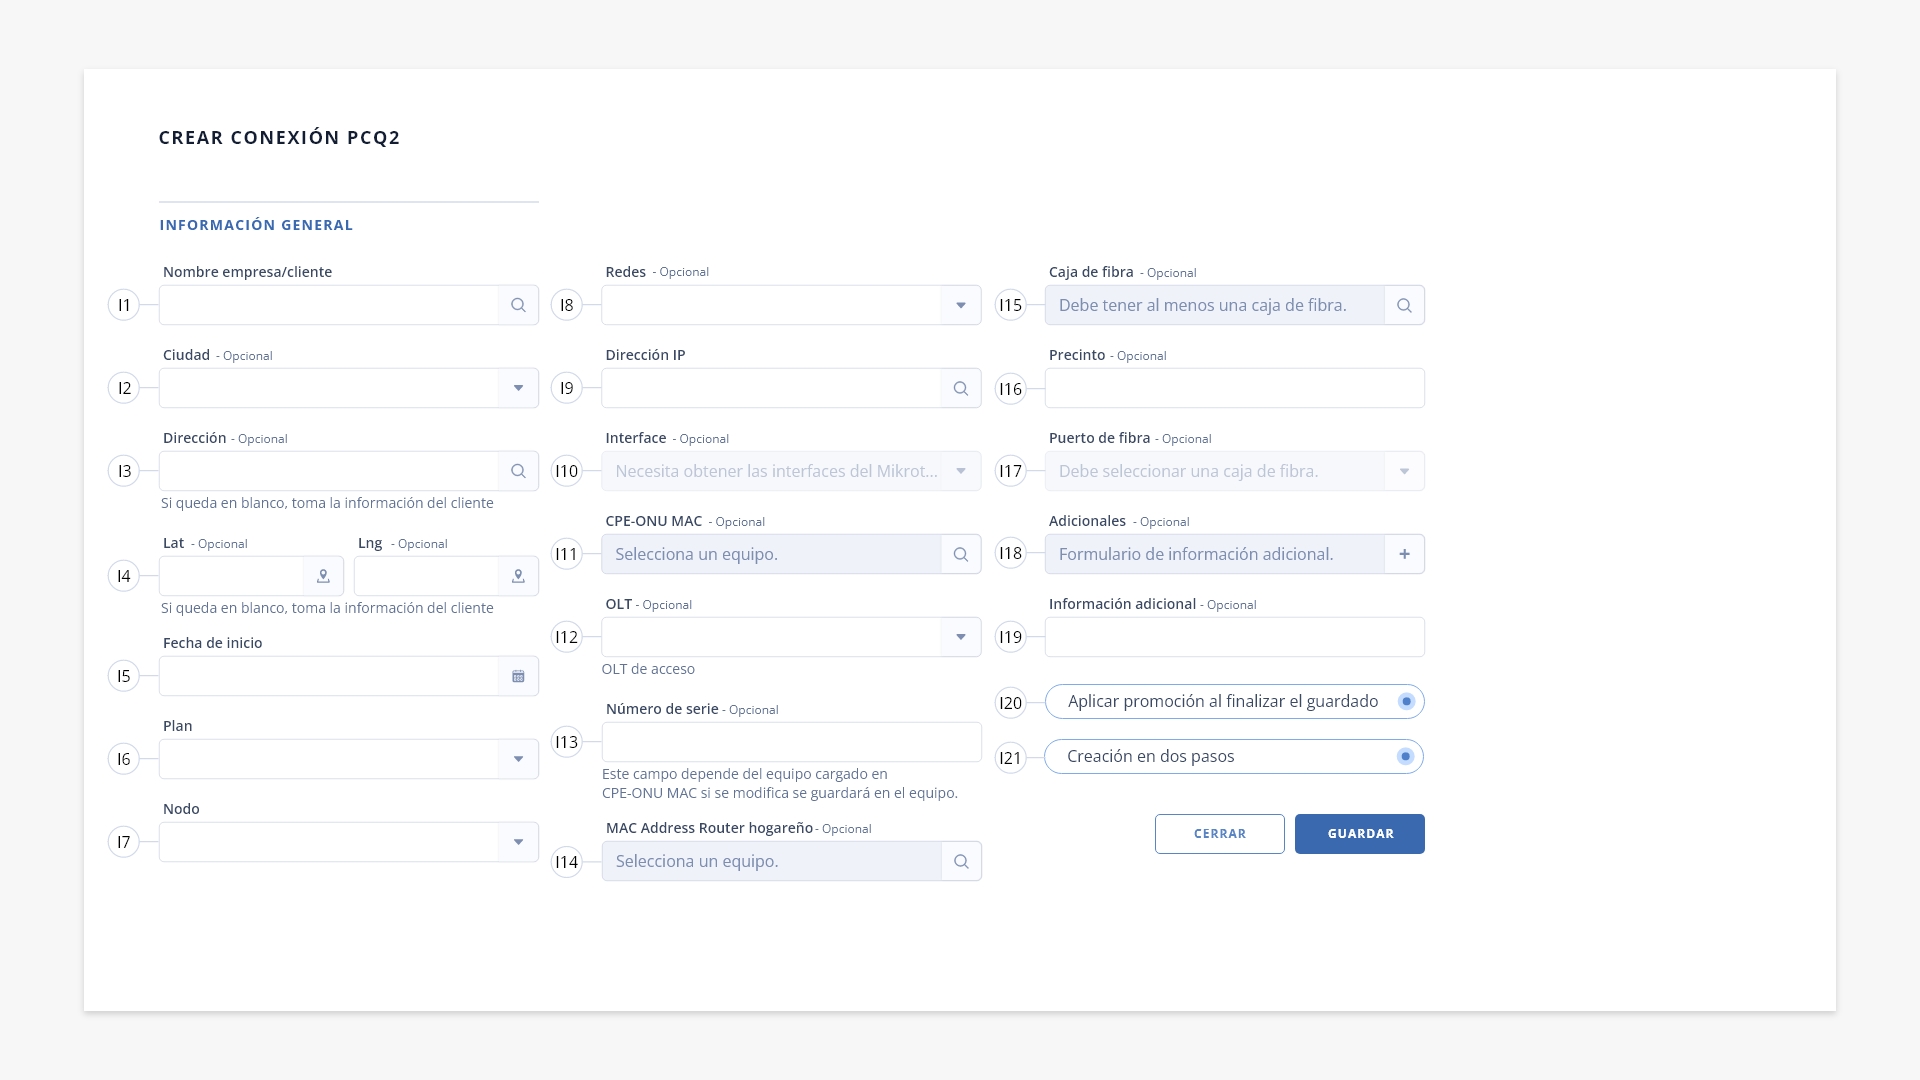Select the INFORMACIÓN GENERAL section tab
Image resolution: width=1920 pixels, height=1080 pixels.
click(x=256, y=225)
